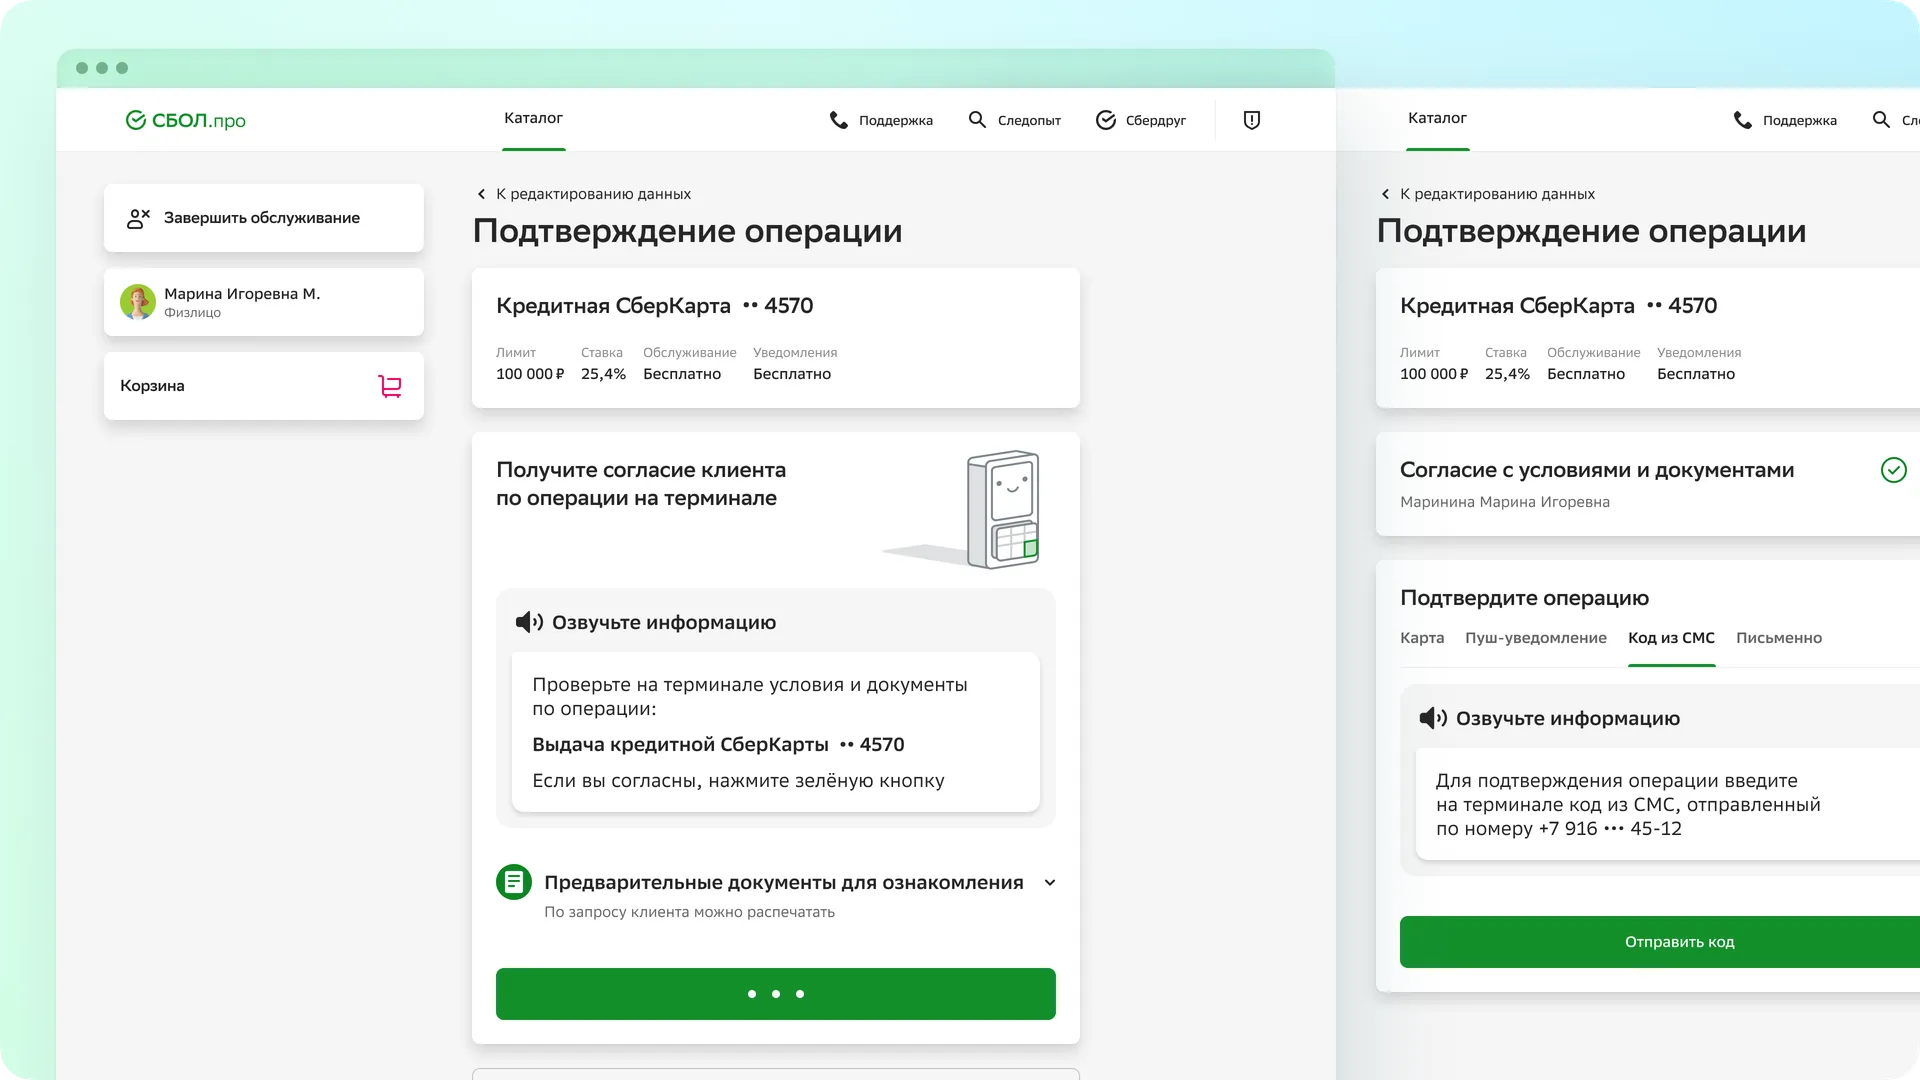This screenshot has width=1920, height=1080.
Task: Select the Пуш-уведомление tab
Action: (x=1536, y=638)
